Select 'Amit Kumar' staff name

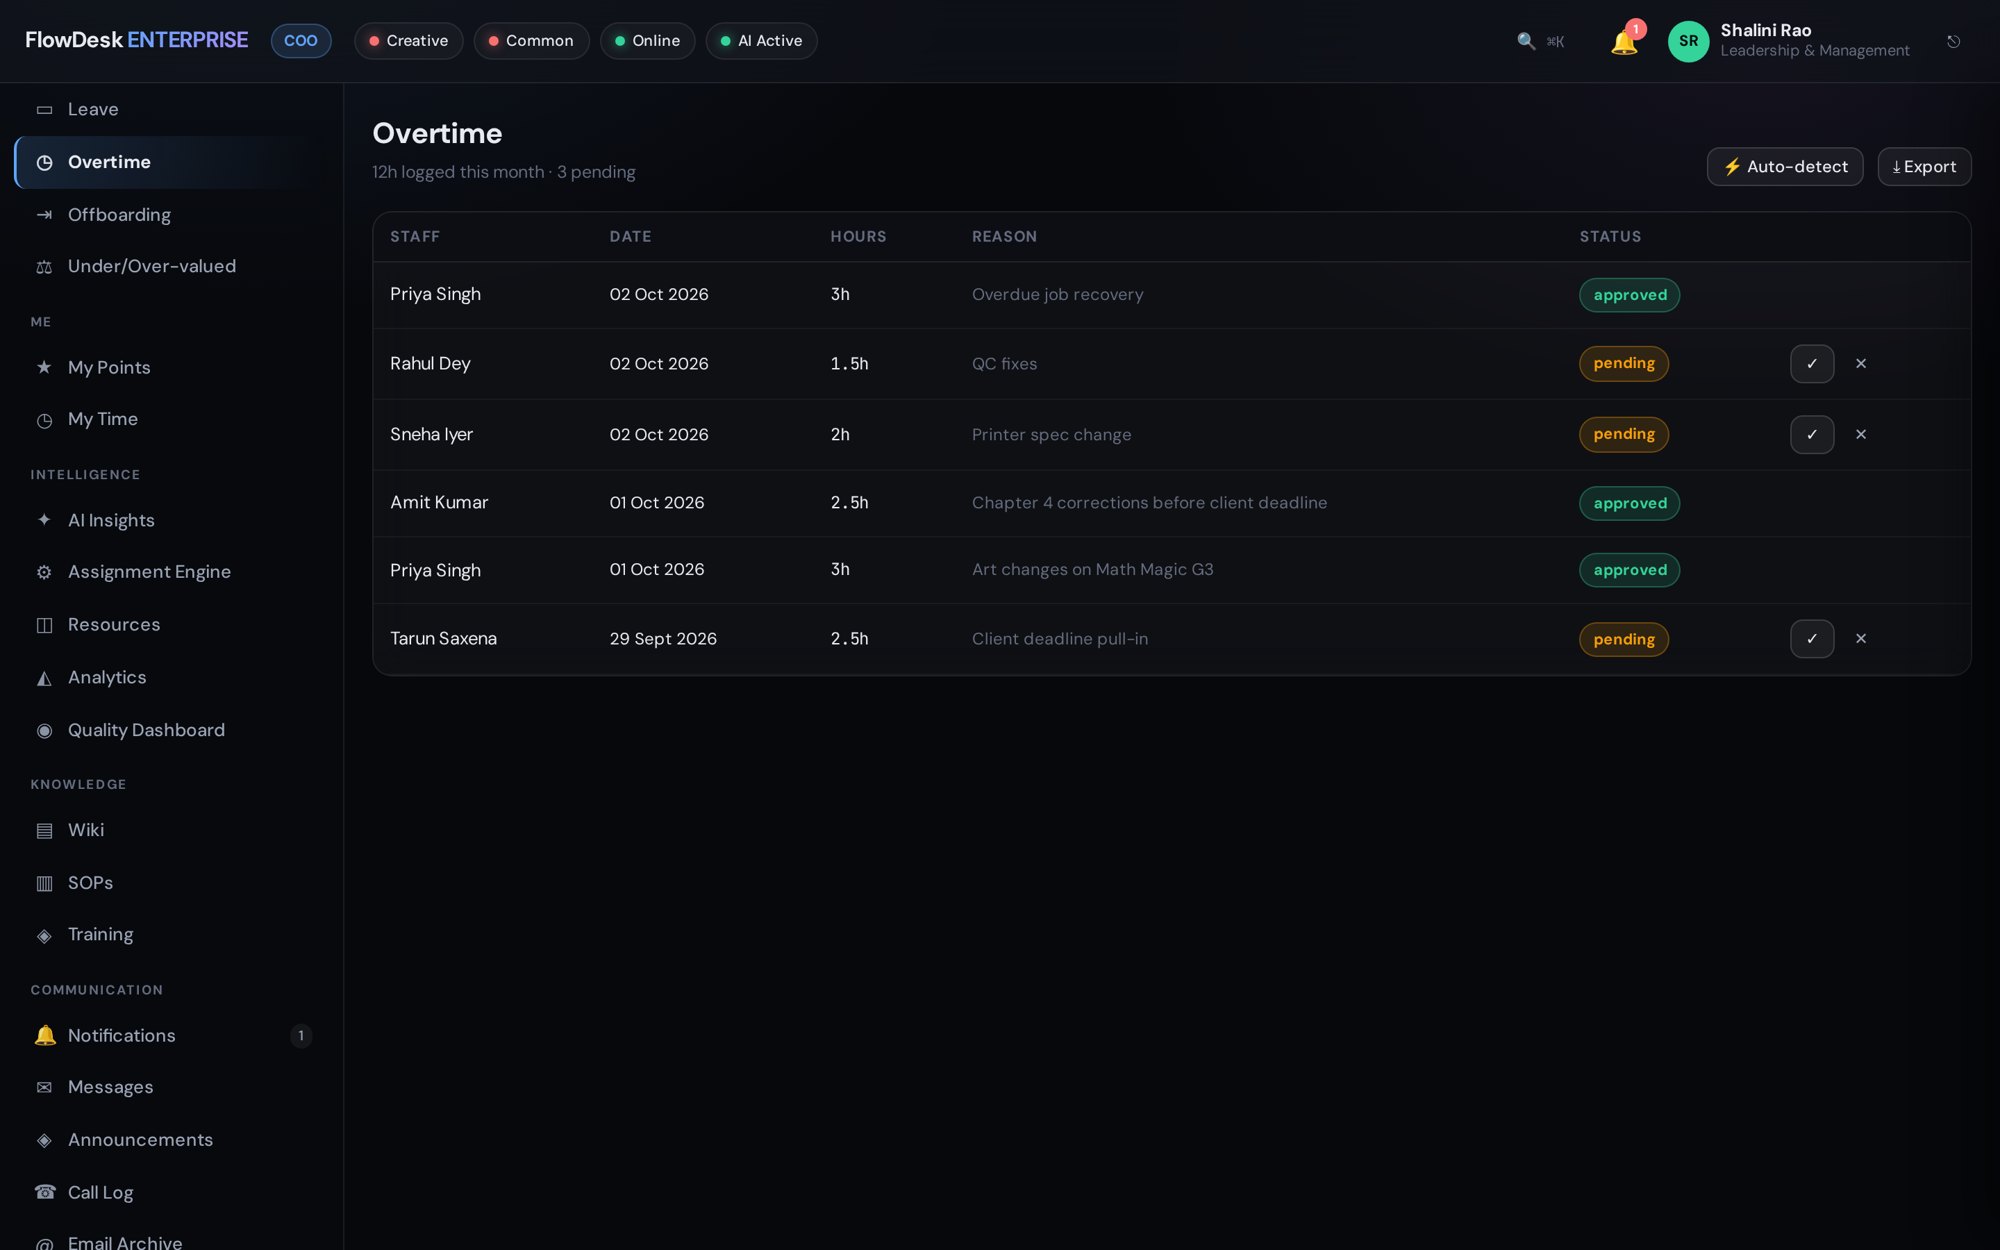click(439, 503)
